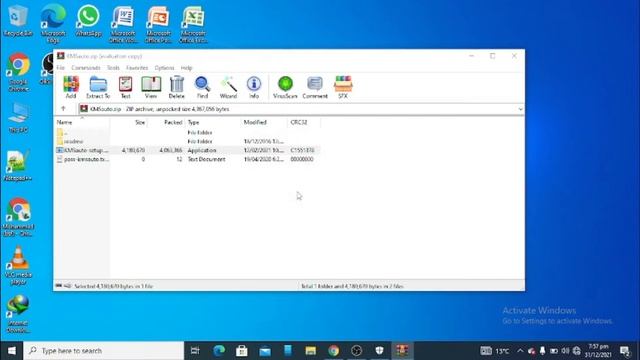The height and width of the screenshot is (360, 640).
Task: Click the Add toolbar button in WinRAR
Action: (71, 87)
